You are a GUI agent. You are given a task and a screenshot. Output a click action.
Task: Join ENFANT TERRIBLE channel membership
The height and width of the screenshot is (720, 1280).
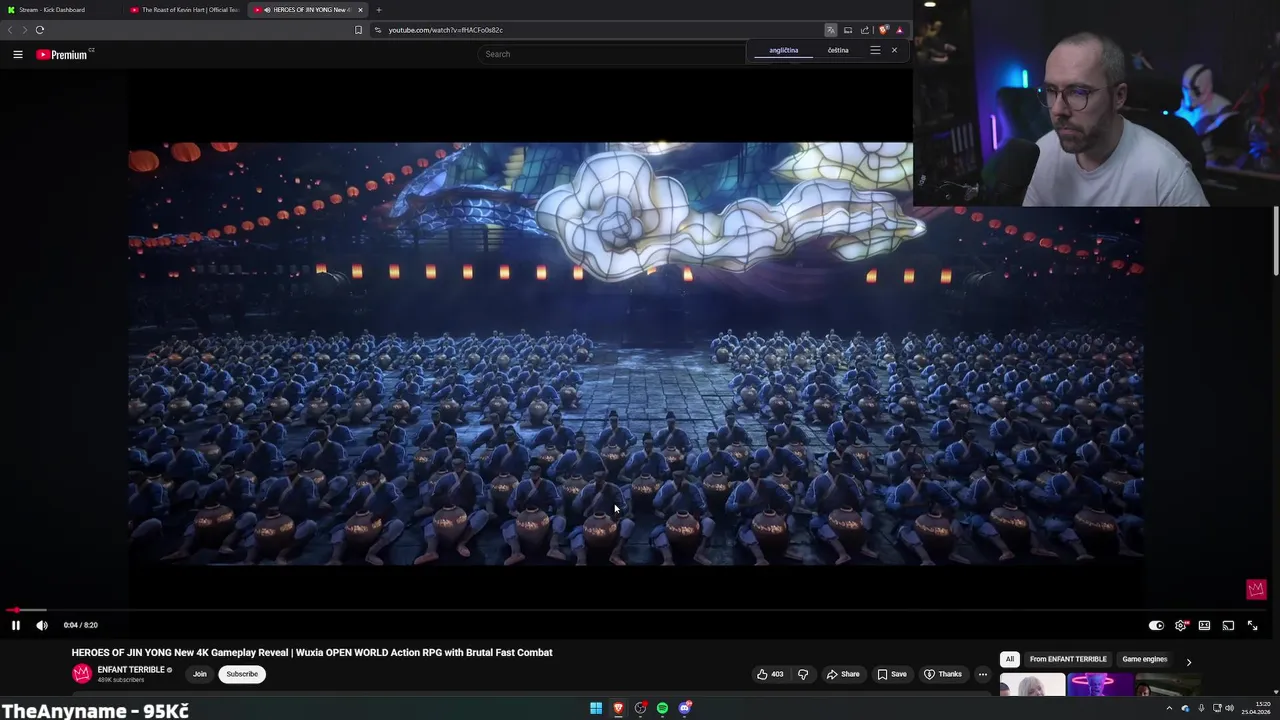(x=200, y=674)
